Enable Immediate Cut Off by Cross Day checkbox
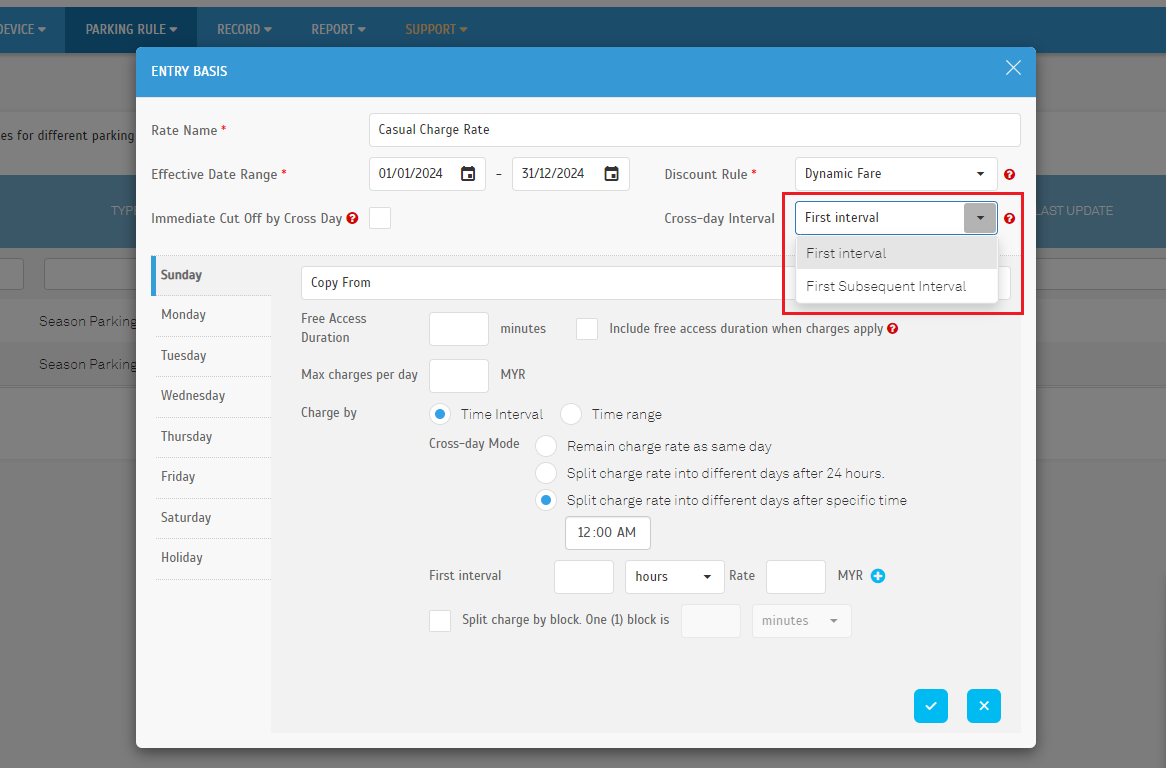The image size is (1166, 768). [380, 218]
